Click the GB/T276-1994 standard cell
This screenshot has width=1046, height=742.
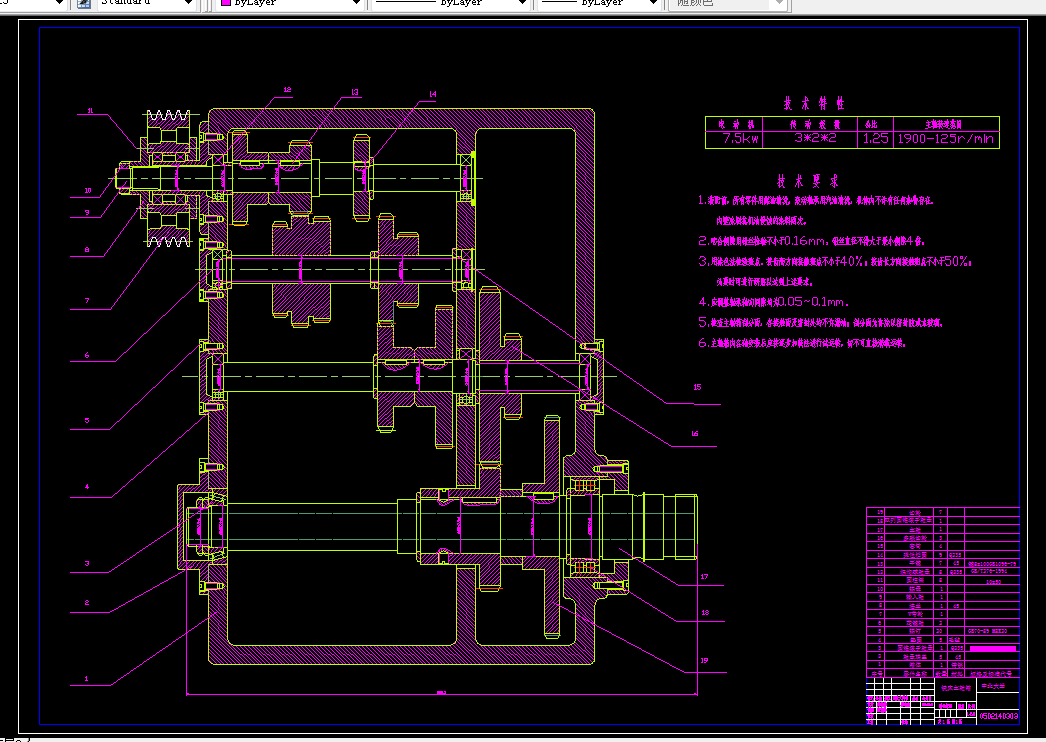[x=993, y=572]
